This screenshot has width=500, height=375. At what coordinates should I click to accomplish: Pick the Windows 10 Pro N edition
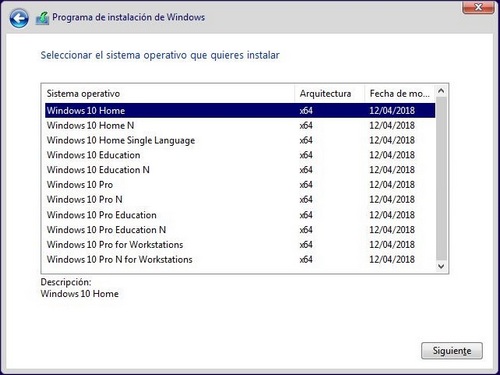pyautogui.click(x=240, y=200)
